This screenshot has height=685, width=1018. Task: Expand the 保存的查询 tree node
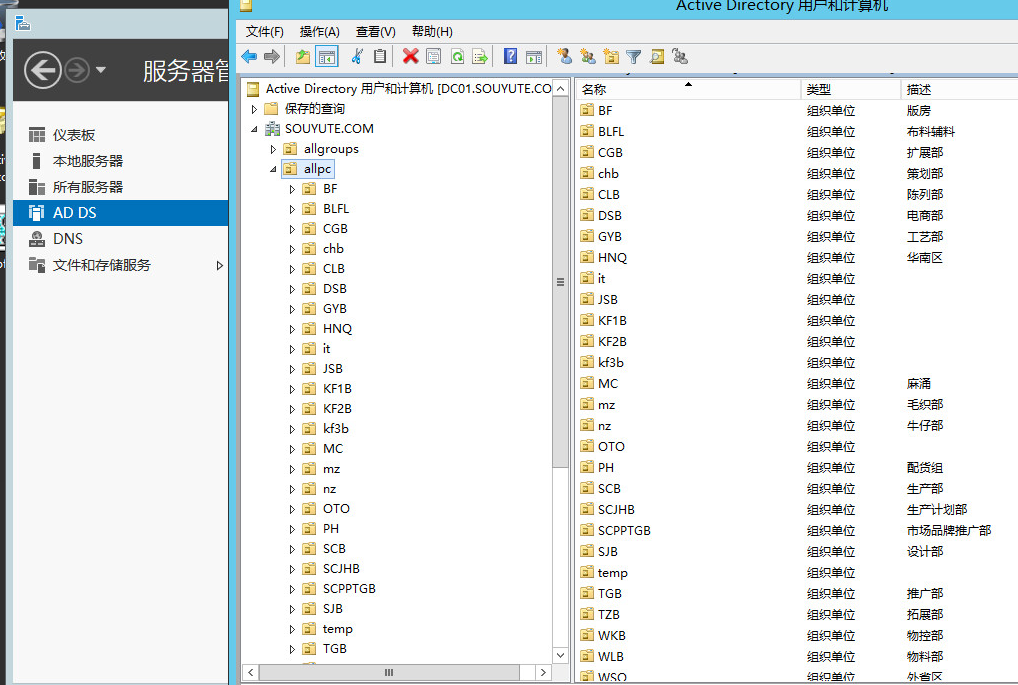tap(254, 109)
